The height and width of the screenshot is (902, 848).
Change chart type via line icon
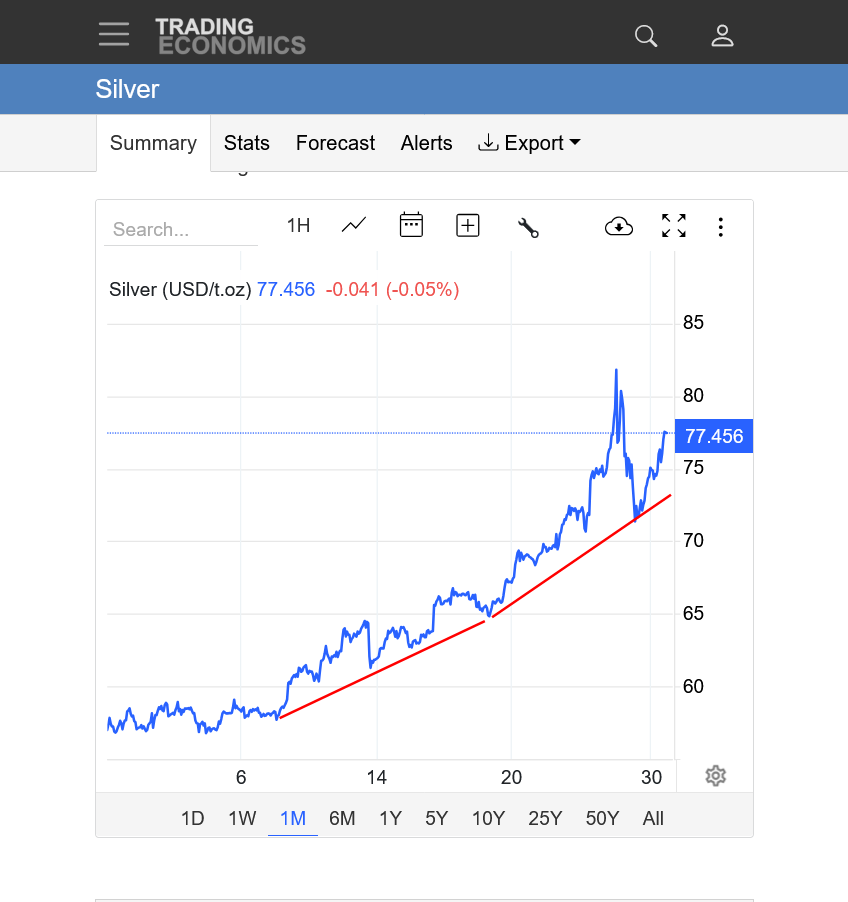click(x=353, y=225)
